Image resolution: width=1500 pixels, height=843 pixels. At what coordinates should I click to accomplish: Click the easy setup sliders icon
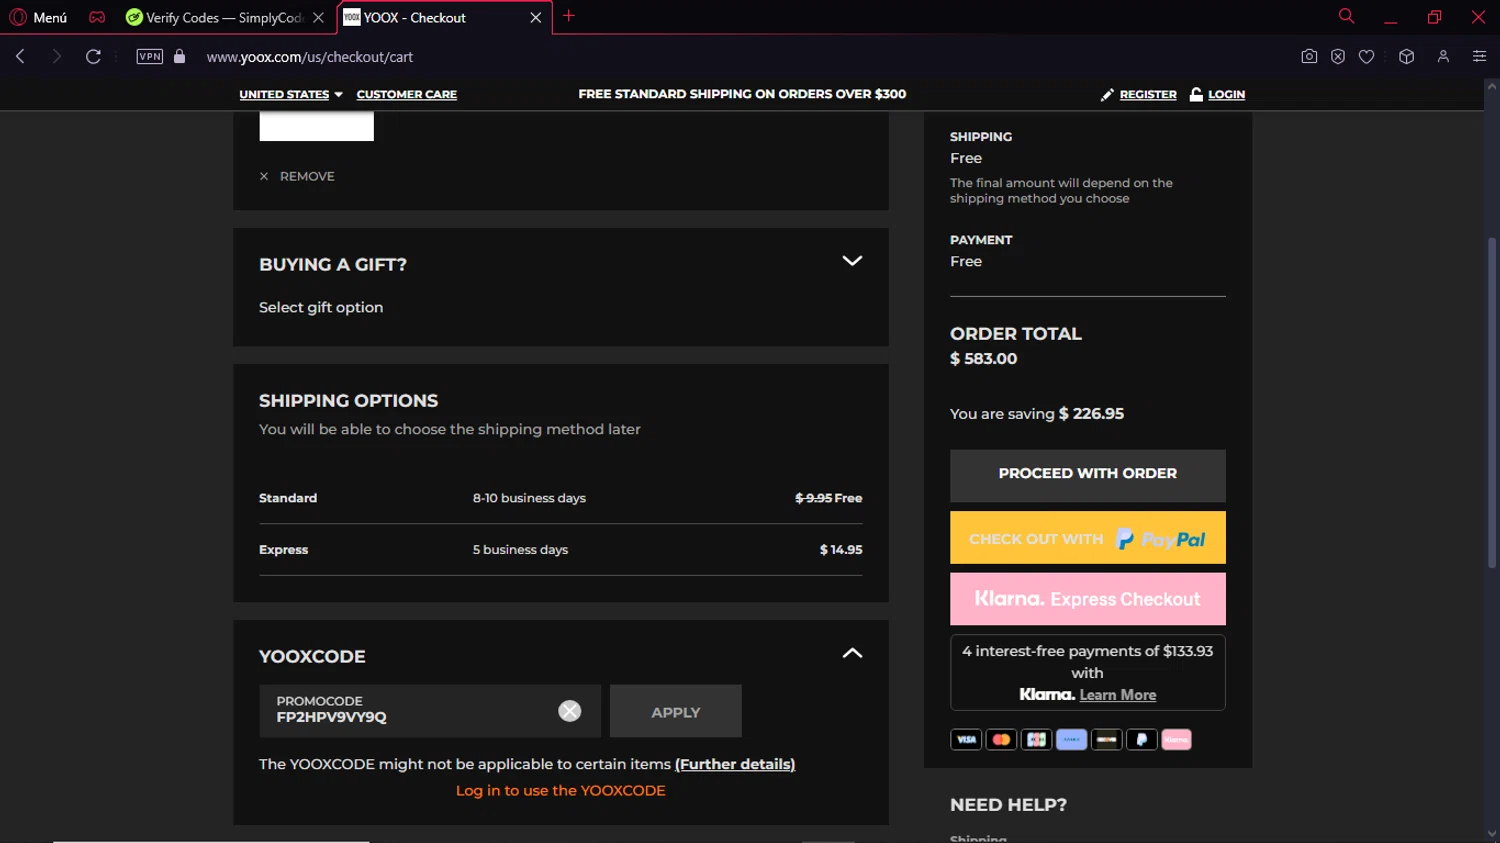[1479, 57]
